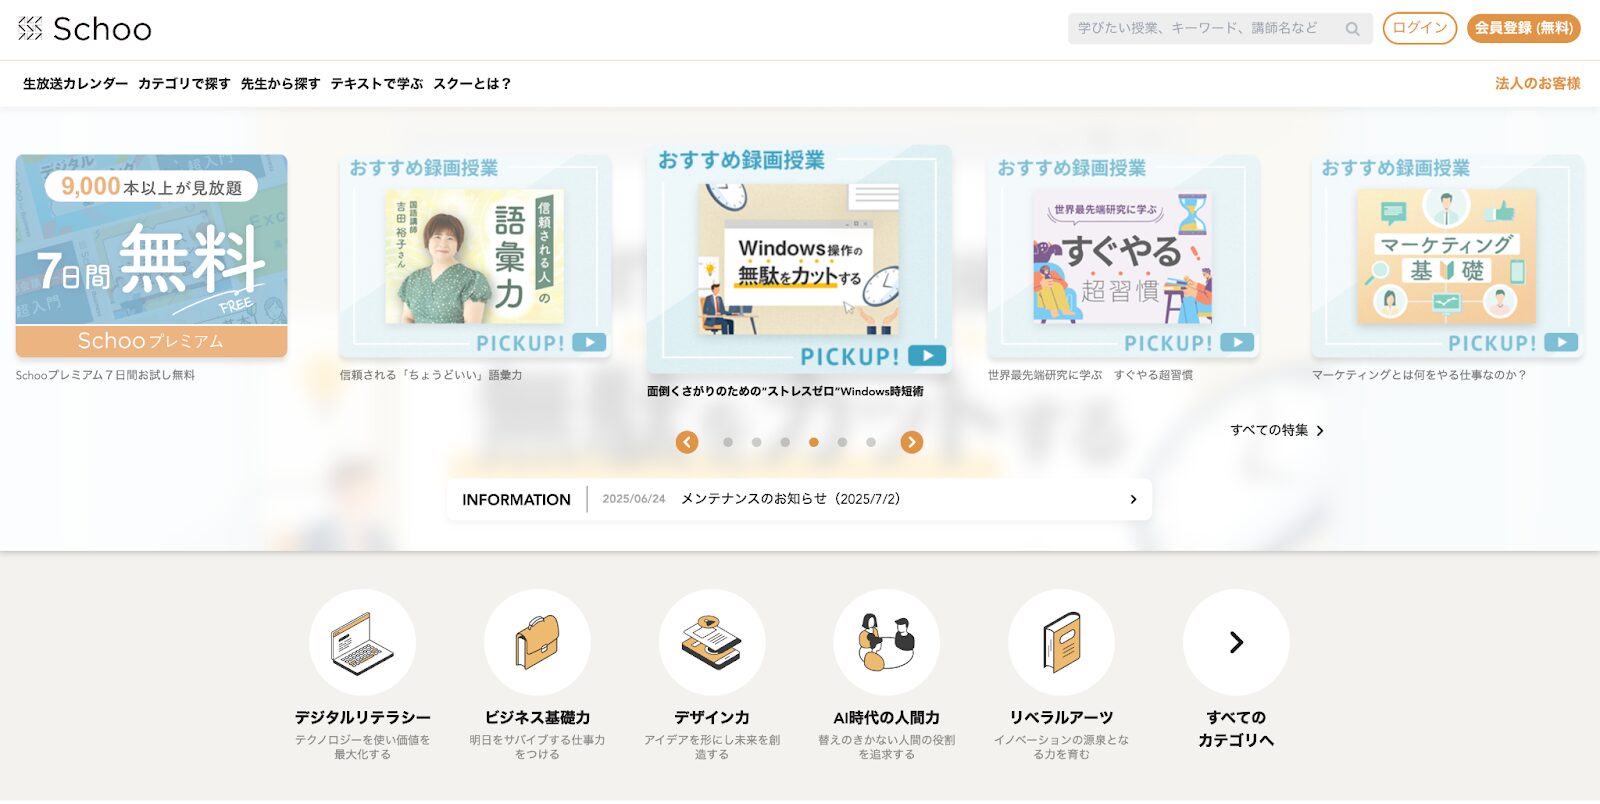Image resolution: width=1600 pixels, height=804 pixels.
Task: Click the PICKUP play icon on すぐやる card
Action: [x=1237, y=343]
